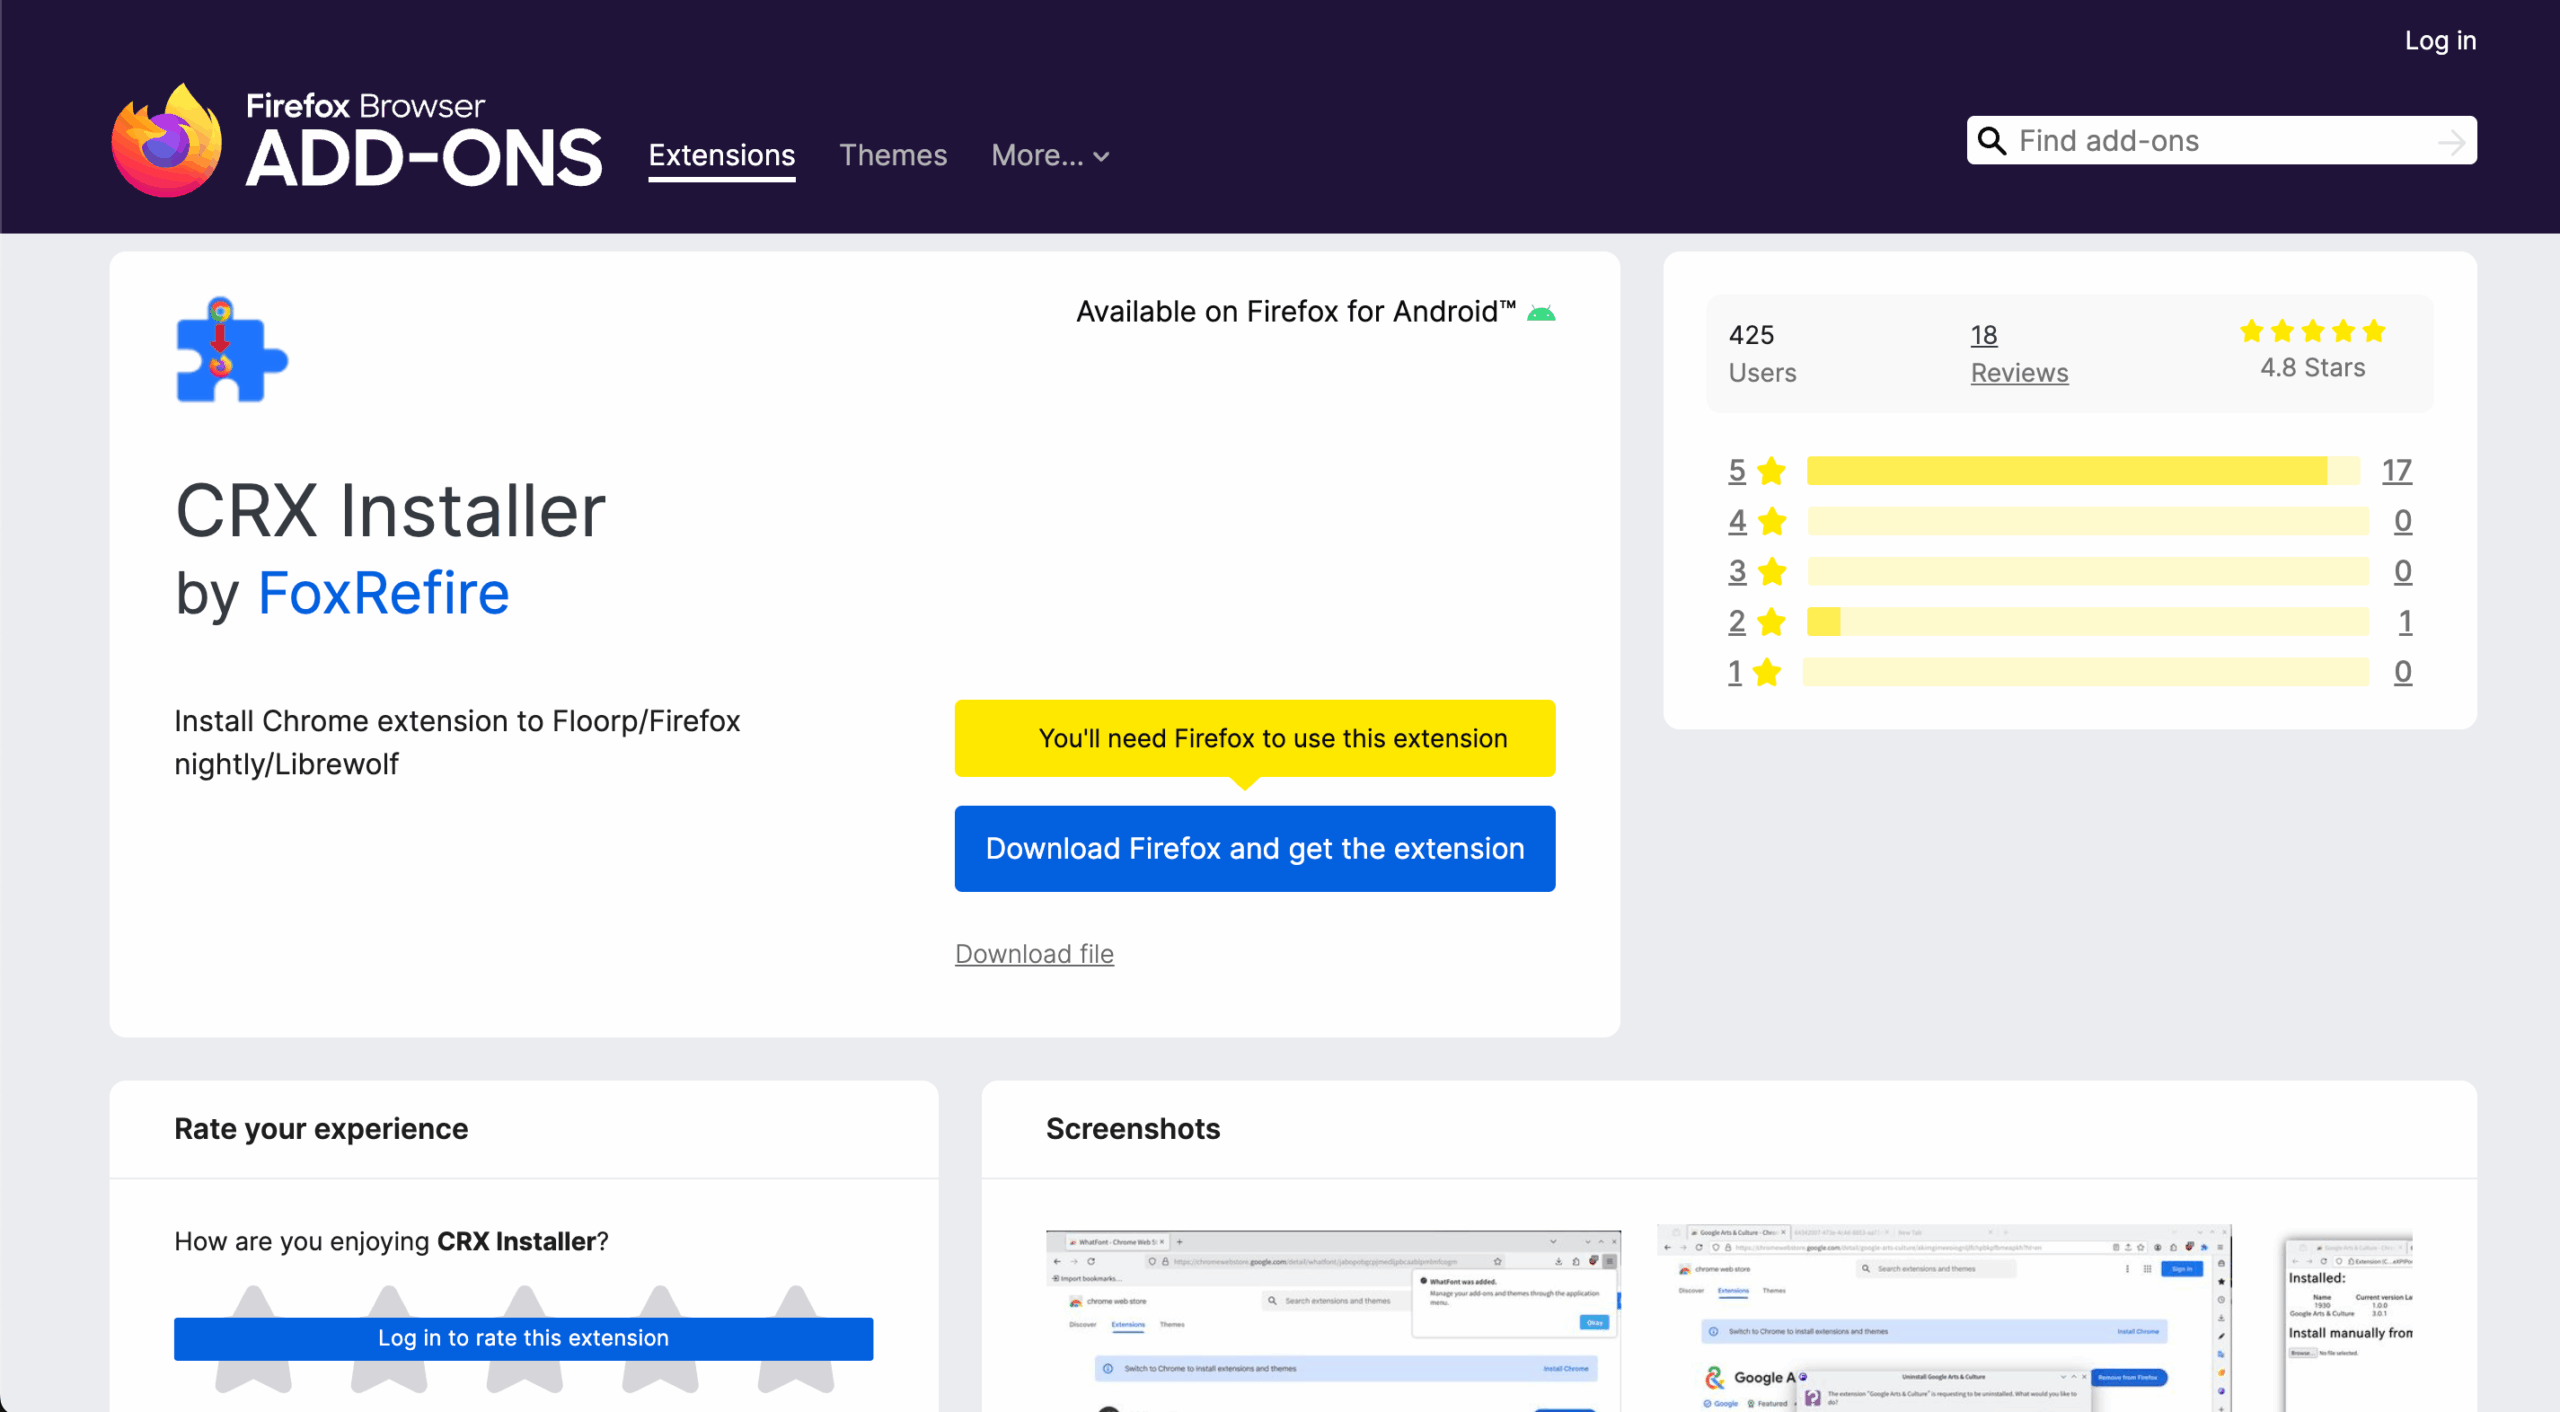Image resolution: width=2560 pixels, height=1412 pixels.
Task: Click Download Firefox and get the extension
Action: click(1255, 849)
